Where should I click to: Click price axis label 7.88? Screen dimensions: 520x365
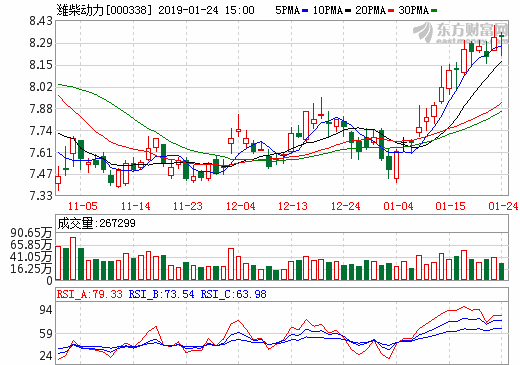(41, 109)
